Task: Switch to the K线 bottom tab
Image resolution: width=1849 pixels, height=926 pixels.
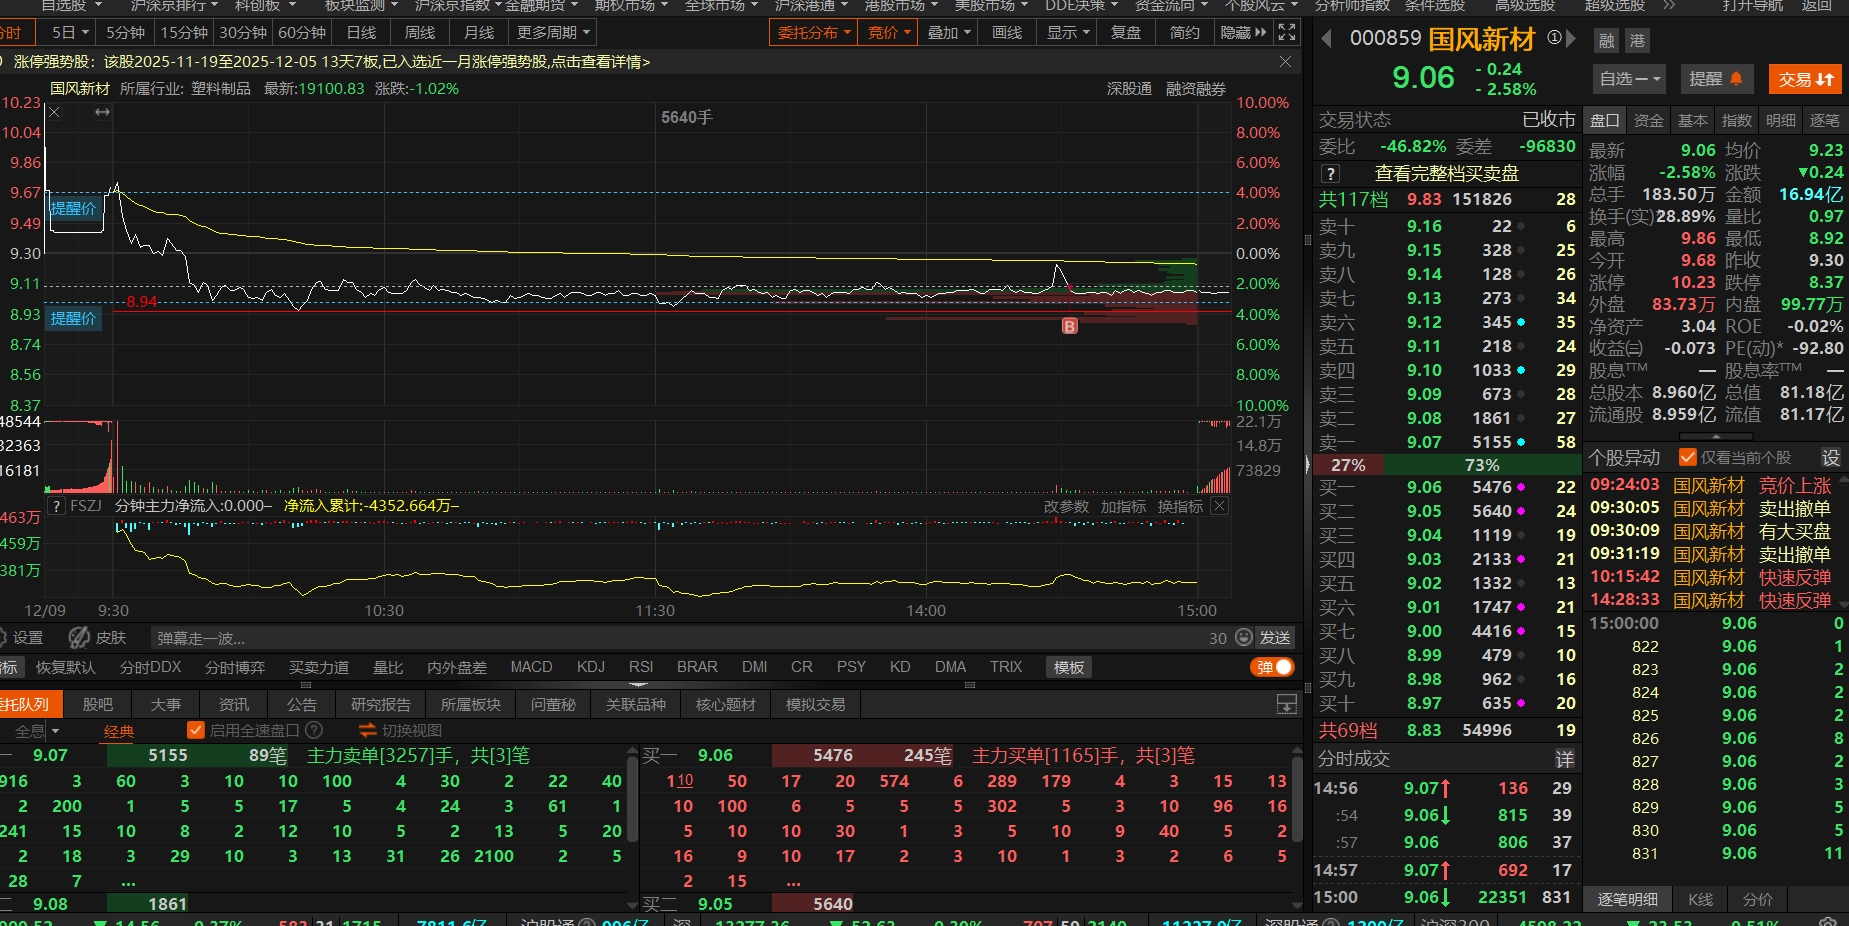Action: click(x=1700, y=899)
